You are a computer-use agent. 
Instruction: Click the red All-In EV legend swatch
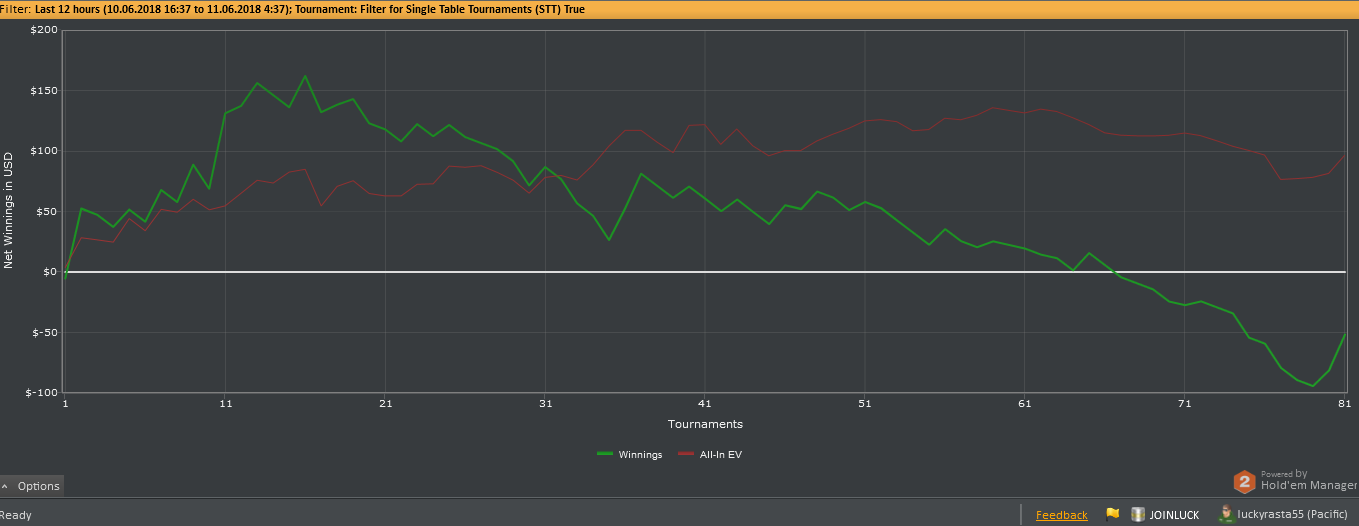pos(685,454)
